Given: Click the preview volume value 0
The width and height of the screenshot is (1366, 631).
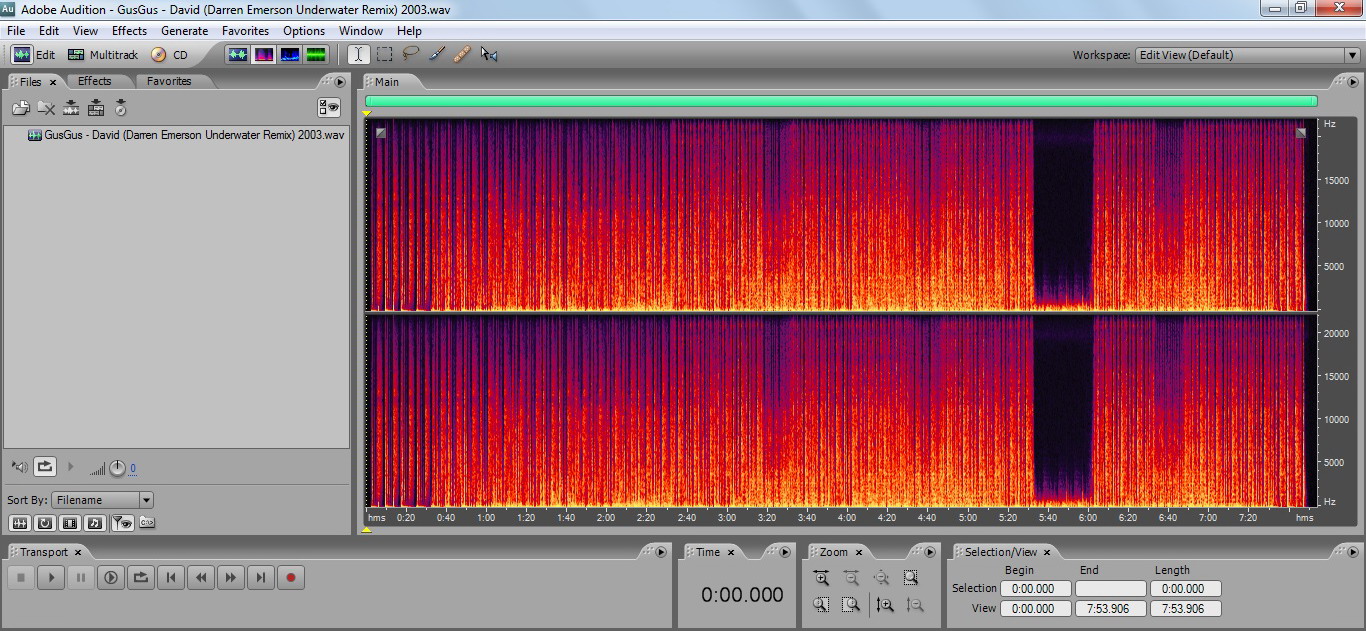Looking at the screenshot, I should pos(133,468).
